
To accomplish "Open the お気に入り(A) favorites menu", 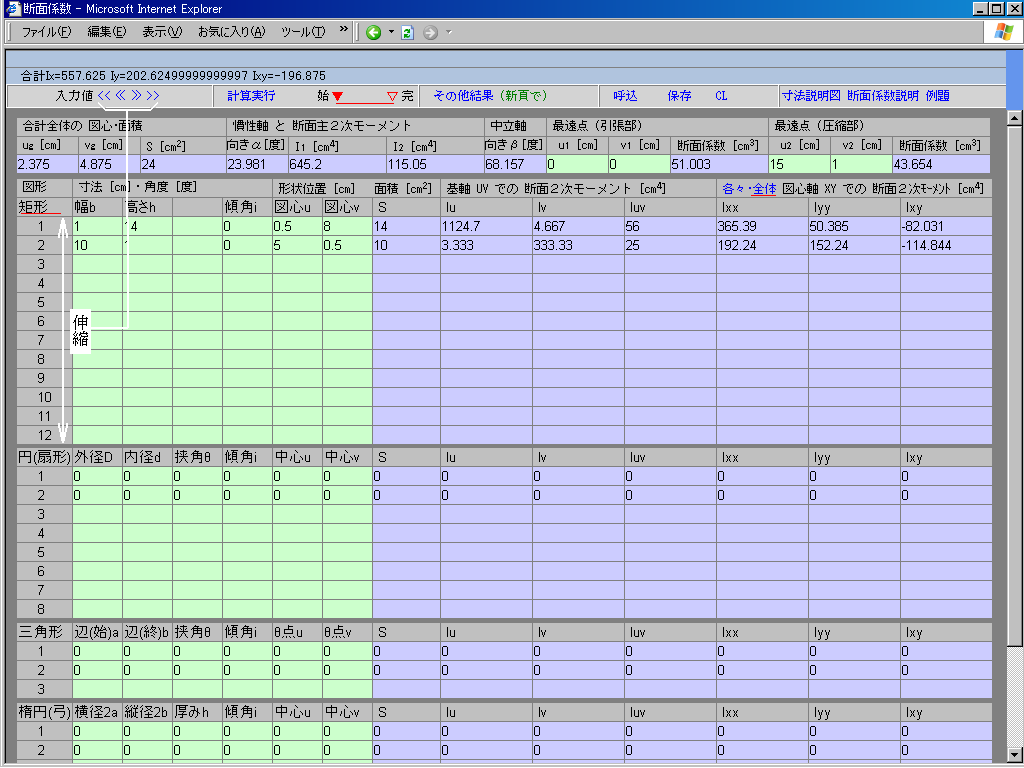I will [231, 32].
